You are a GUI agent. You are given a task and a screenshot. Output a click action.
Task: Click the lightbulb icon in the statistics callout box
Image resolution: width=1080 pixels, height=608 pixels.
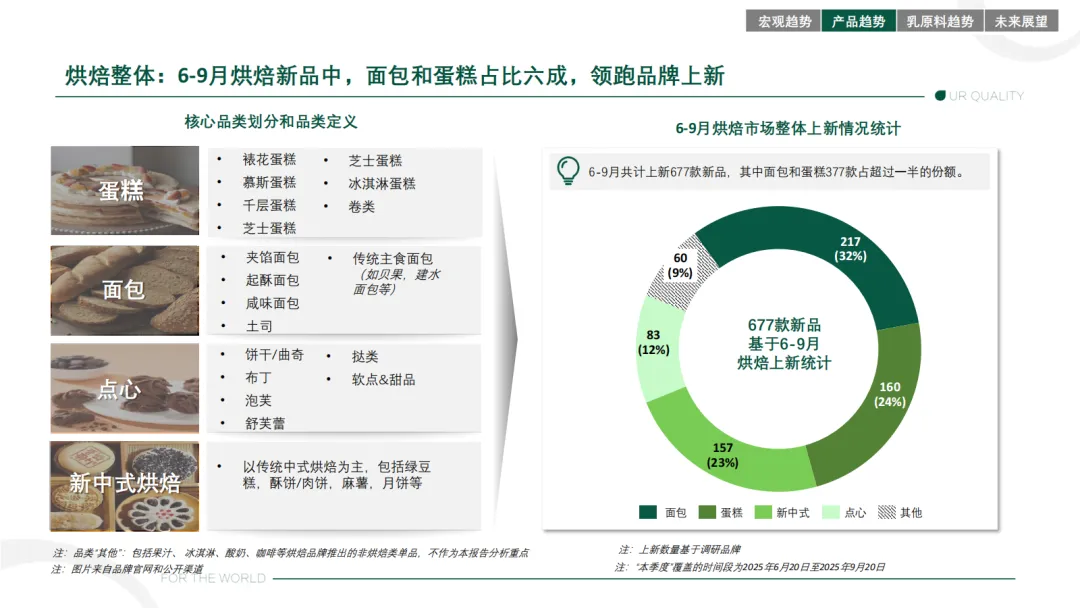point(570,170)
